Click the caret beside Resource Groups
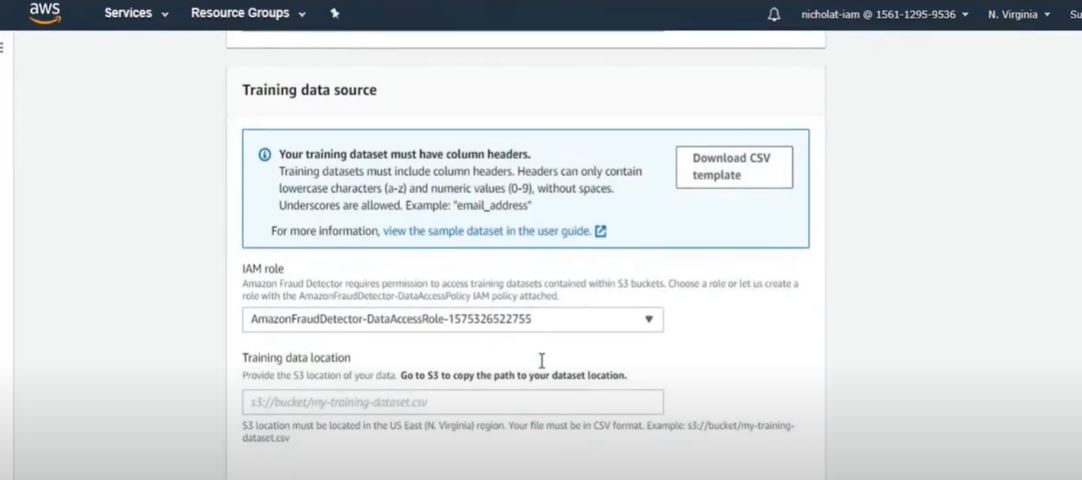 coord(302,14)
